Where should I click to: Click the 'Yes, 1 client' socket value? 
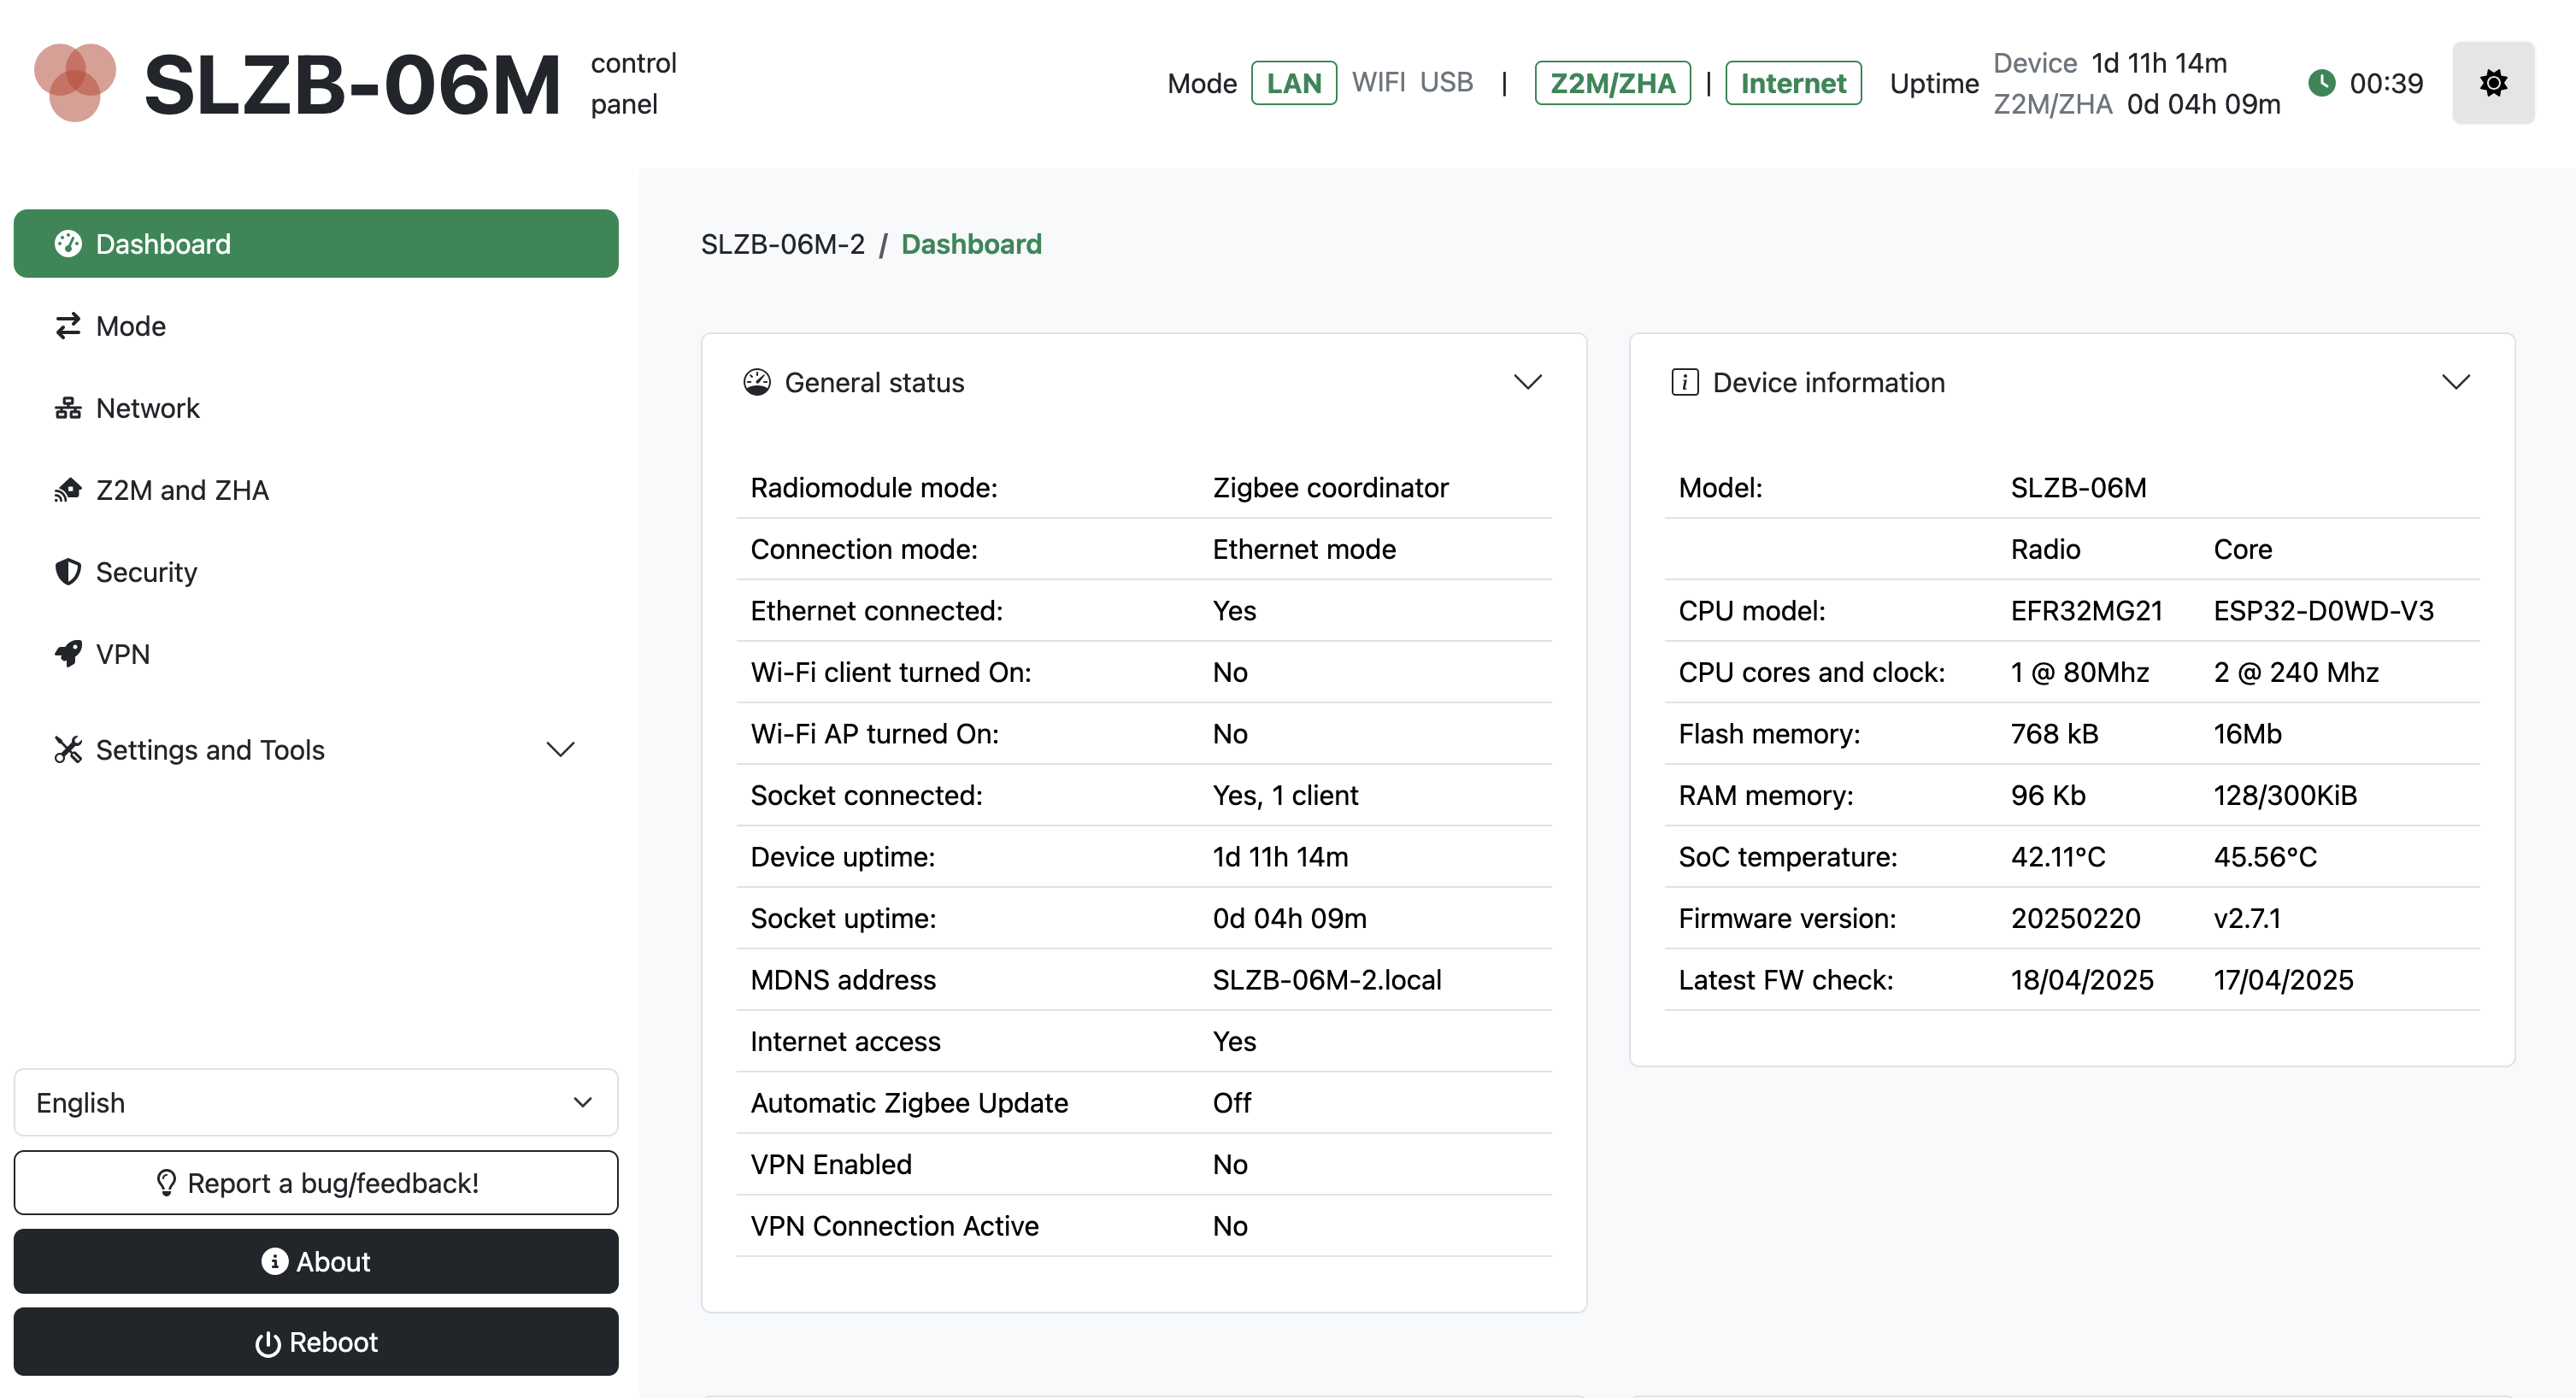point(1285,796)
